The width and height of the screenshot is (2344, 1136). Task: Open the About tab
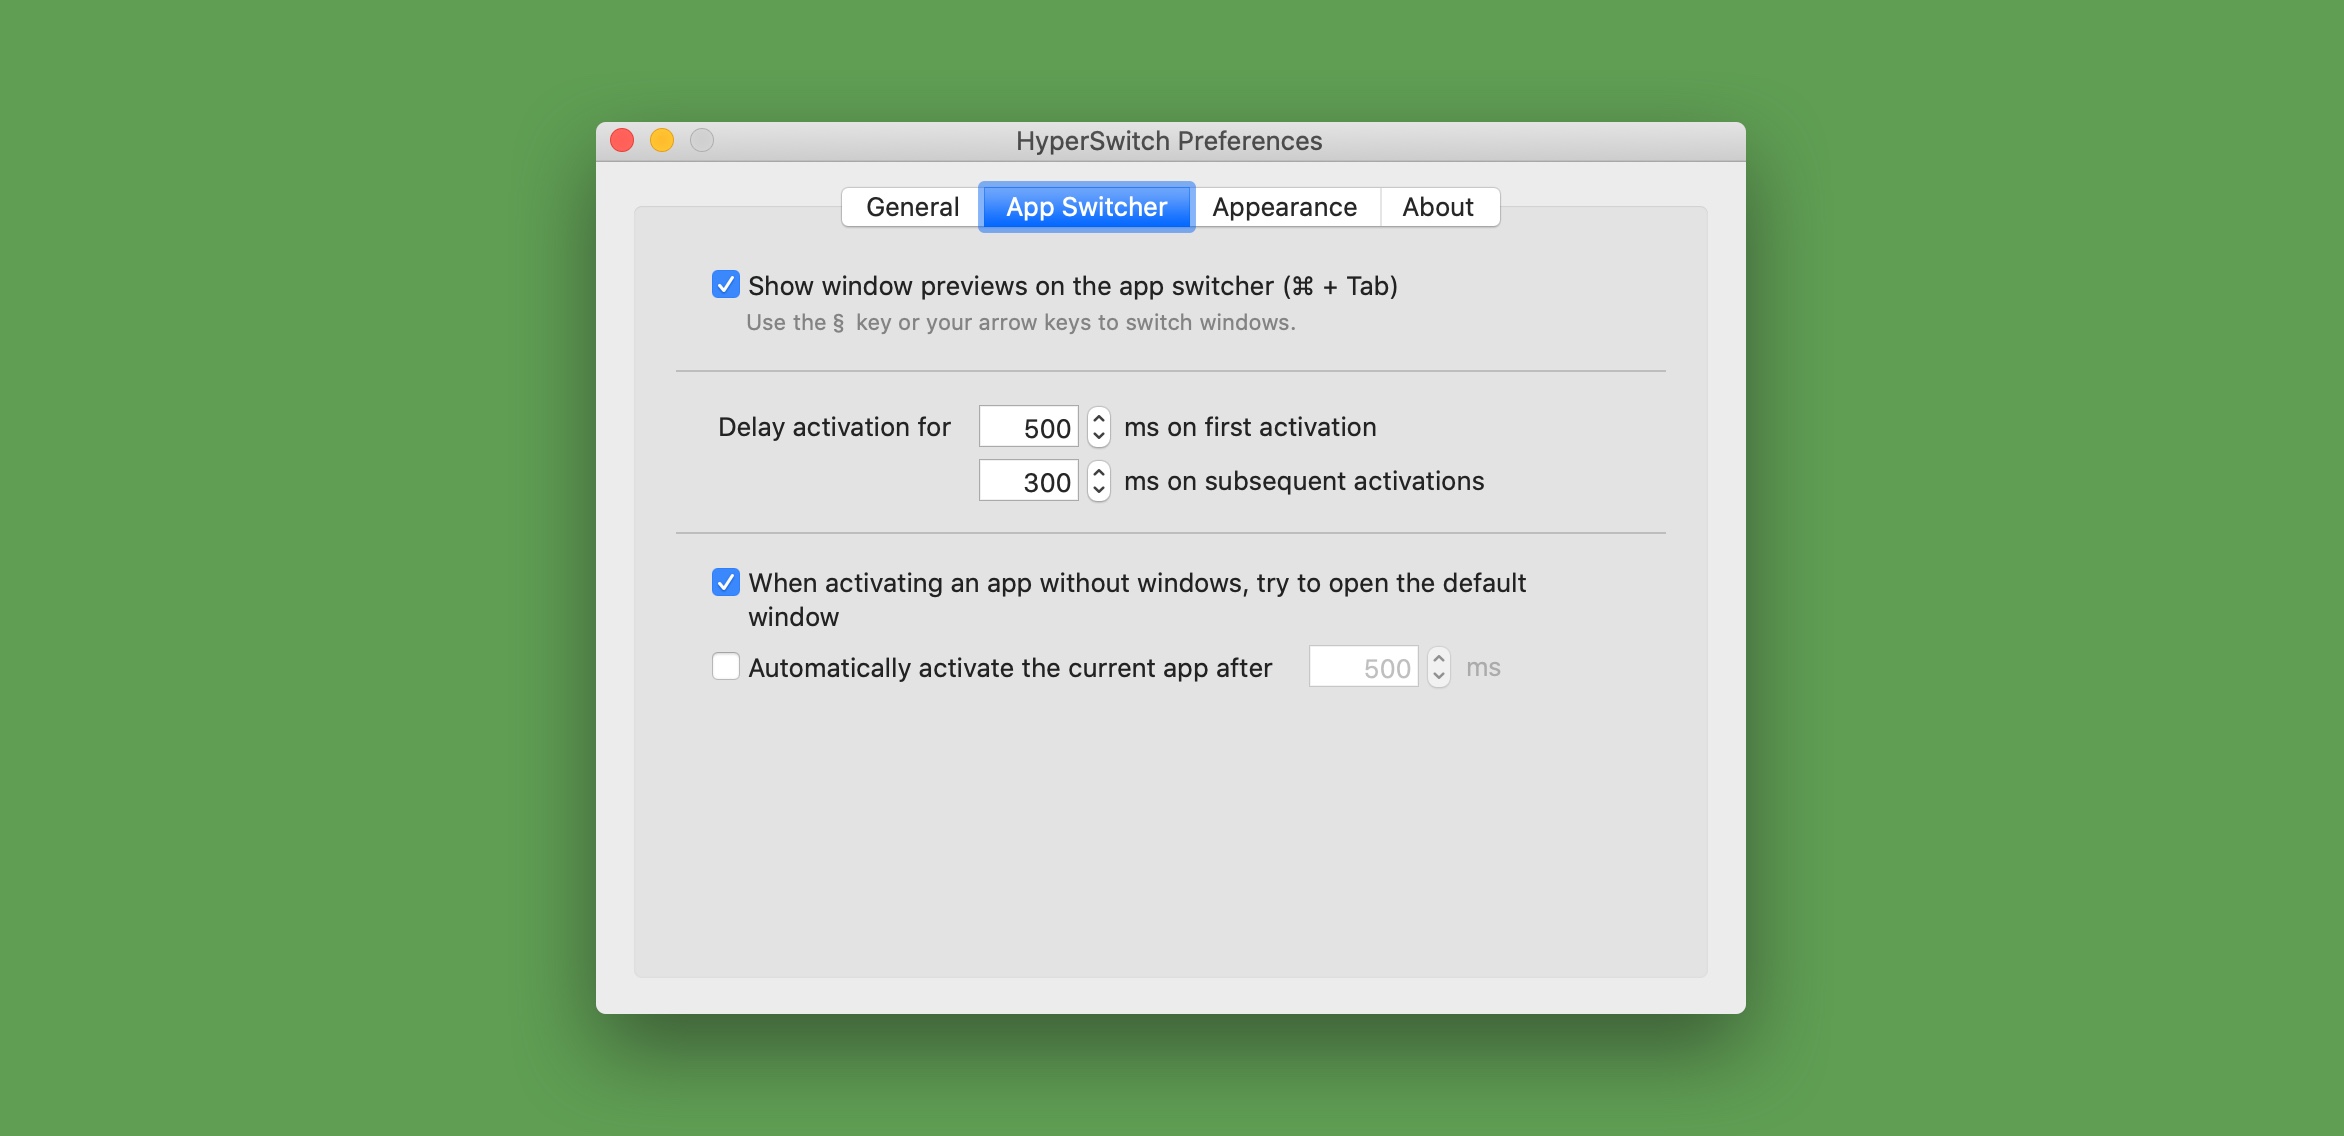(1434, 205)
